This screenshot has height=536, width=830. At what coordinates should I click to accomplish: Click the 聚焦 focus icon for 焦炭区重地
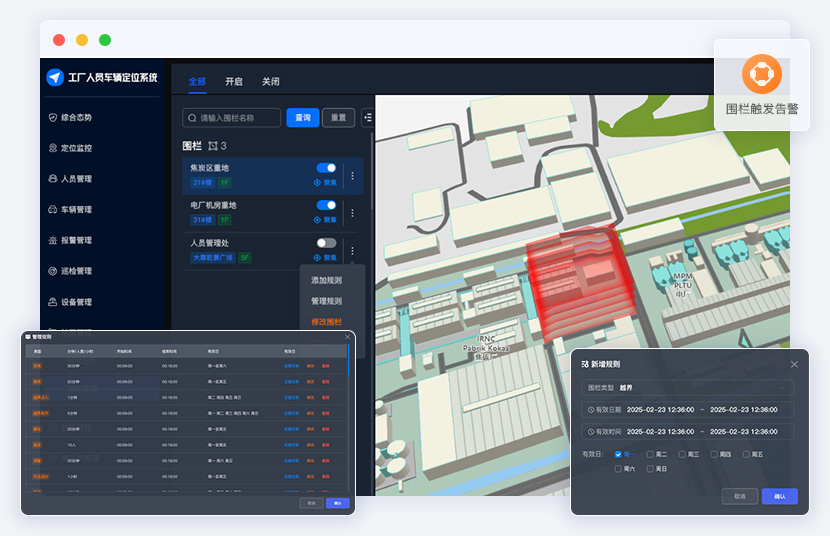point(317,183)
